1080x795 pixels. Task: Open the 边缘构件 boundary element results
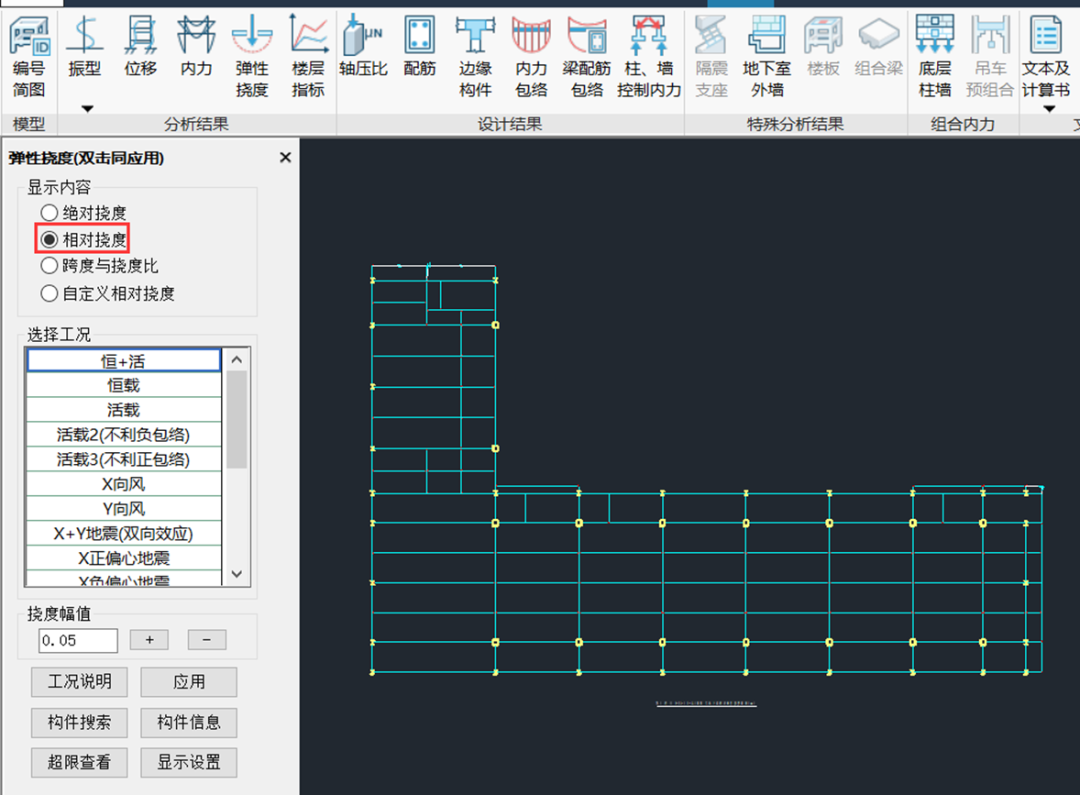[x=475, y=58]
